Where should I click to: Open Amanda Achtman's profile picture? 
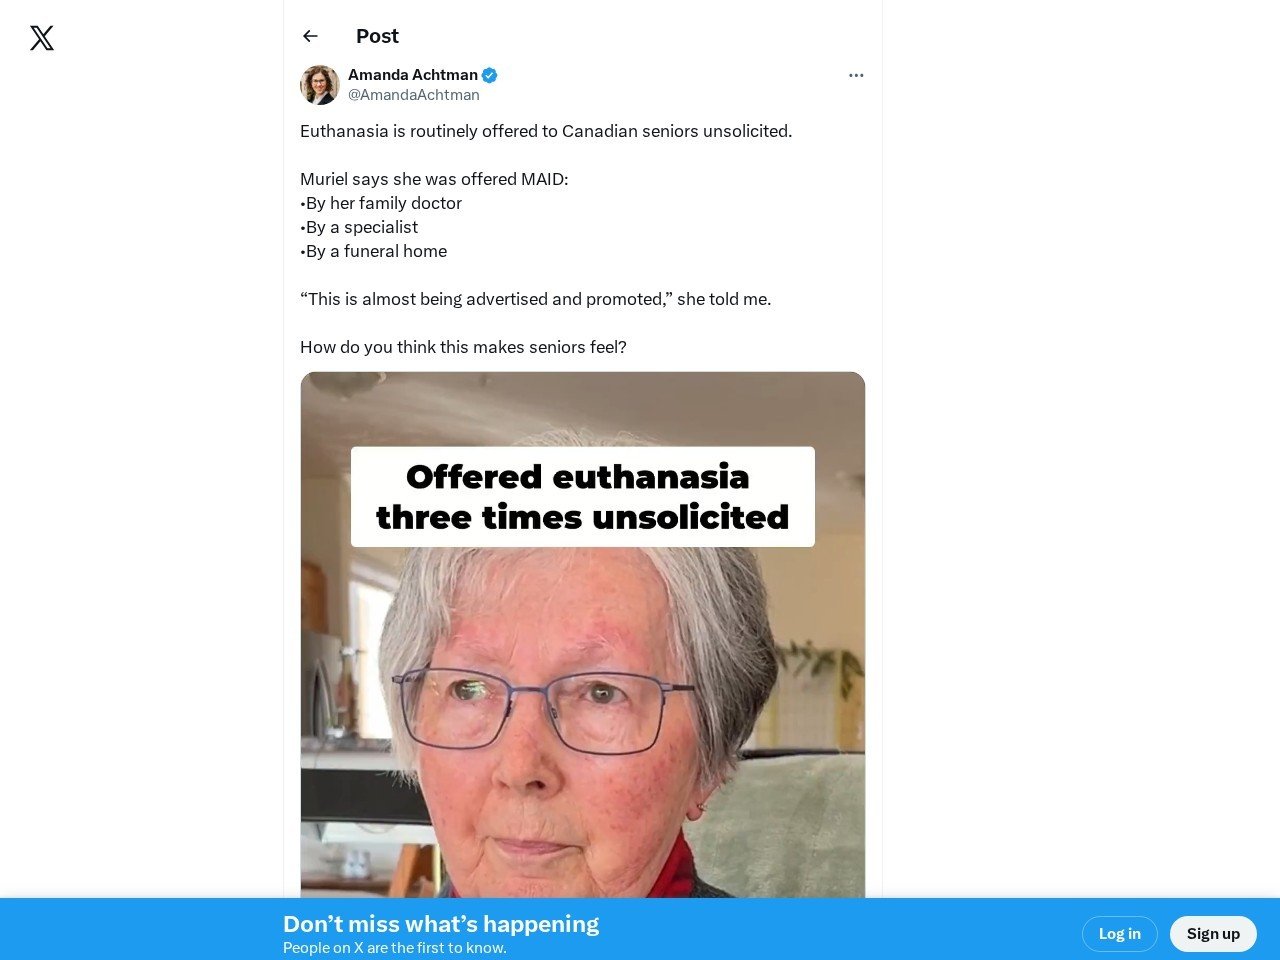coord(320,85)
